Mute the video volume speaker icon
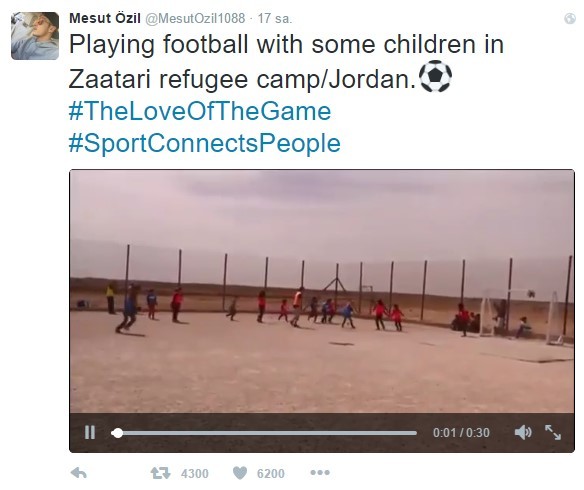584x490 pixels. coord(523,432)
